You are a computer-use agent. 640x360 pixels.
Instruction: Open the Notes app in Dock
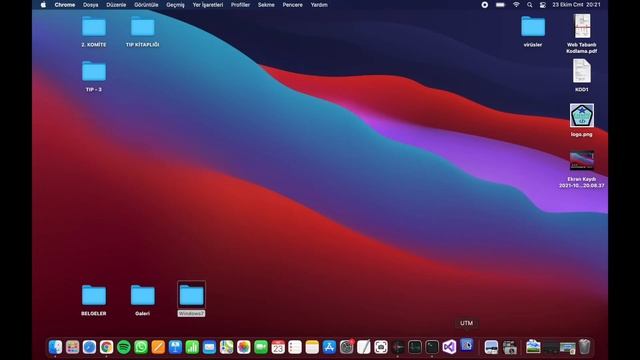[x=312, y=347]
